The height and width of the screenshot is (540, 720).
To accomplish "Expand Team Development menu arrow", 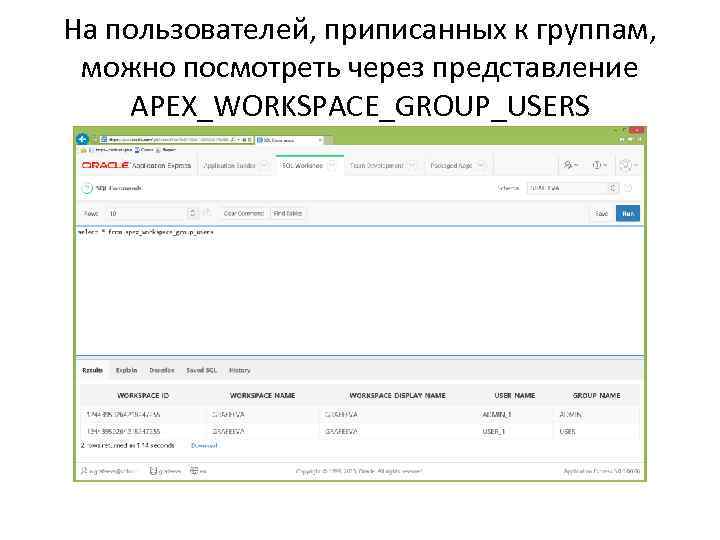I will pyautogui.click(x=412, y=165).
